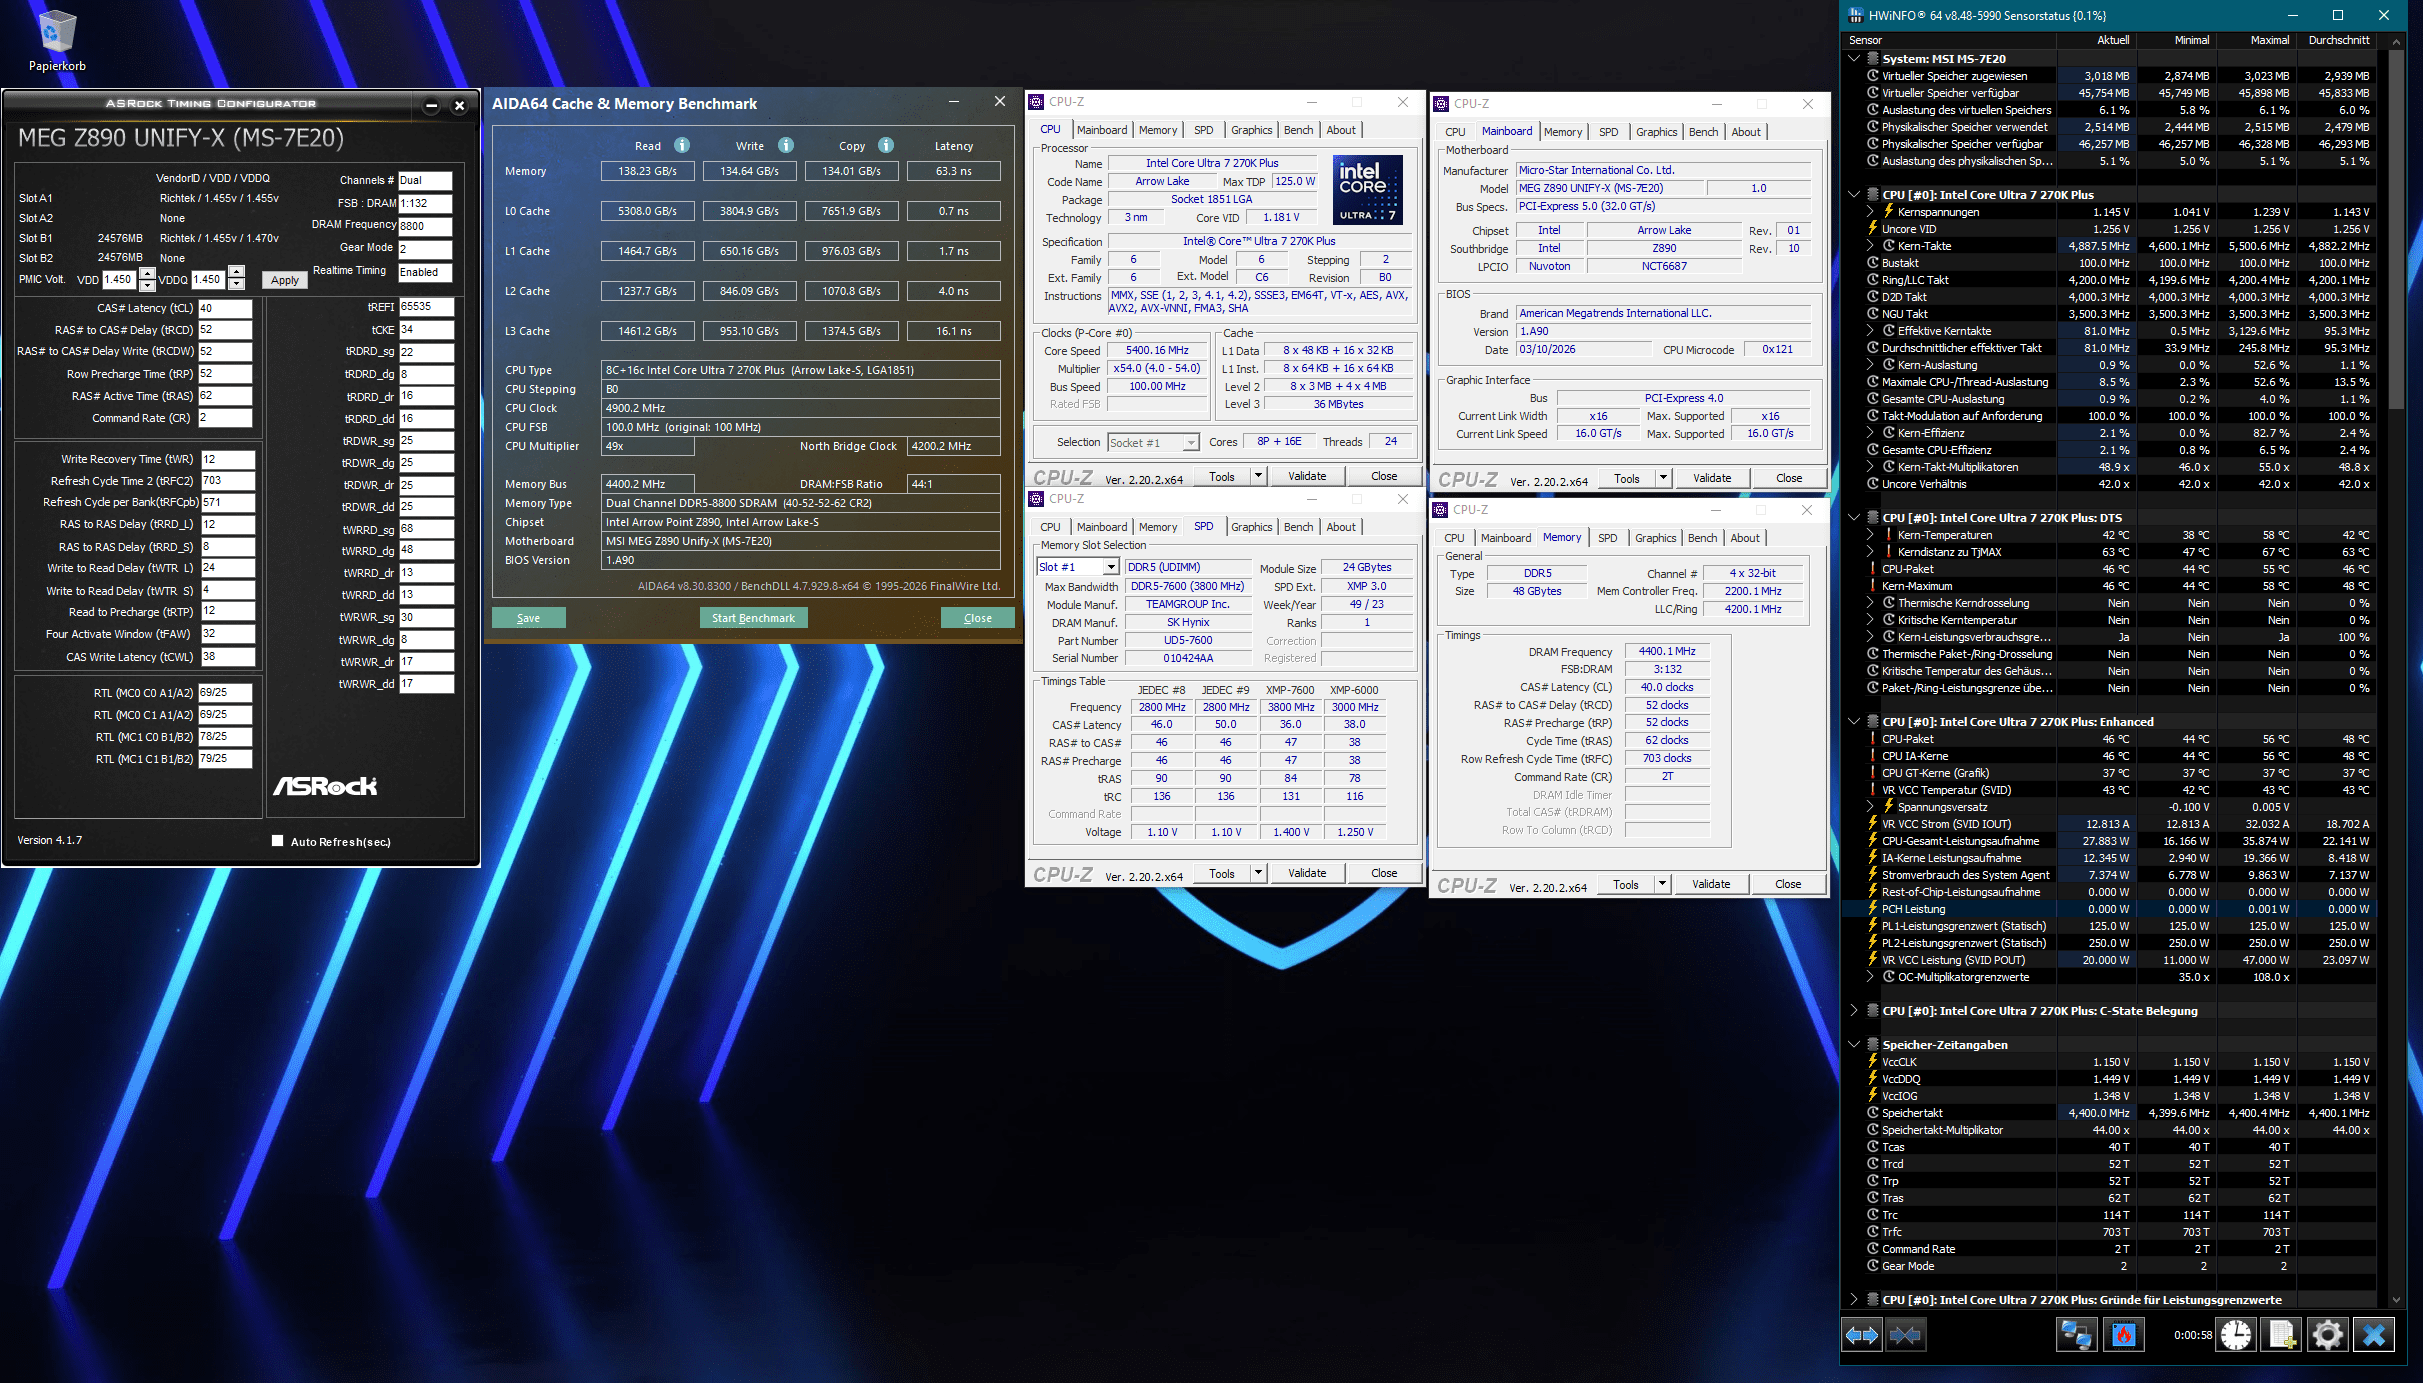Screen dimensions: 2423x1383
Task: Click Validate in CPU-Z Memory window
Action: [1711, 884]
